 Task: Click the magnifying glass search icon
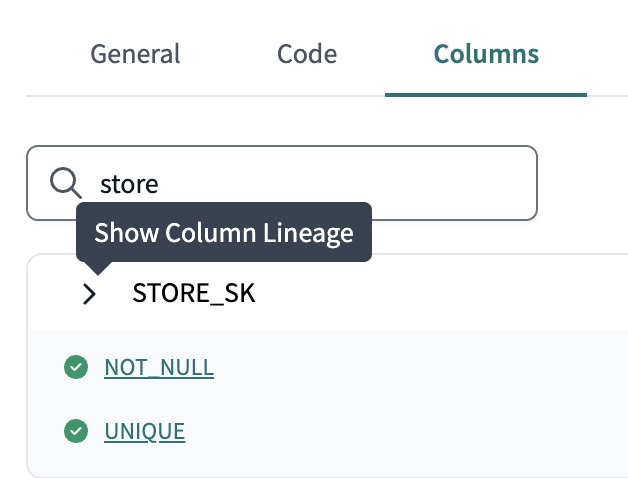[65, 183]
